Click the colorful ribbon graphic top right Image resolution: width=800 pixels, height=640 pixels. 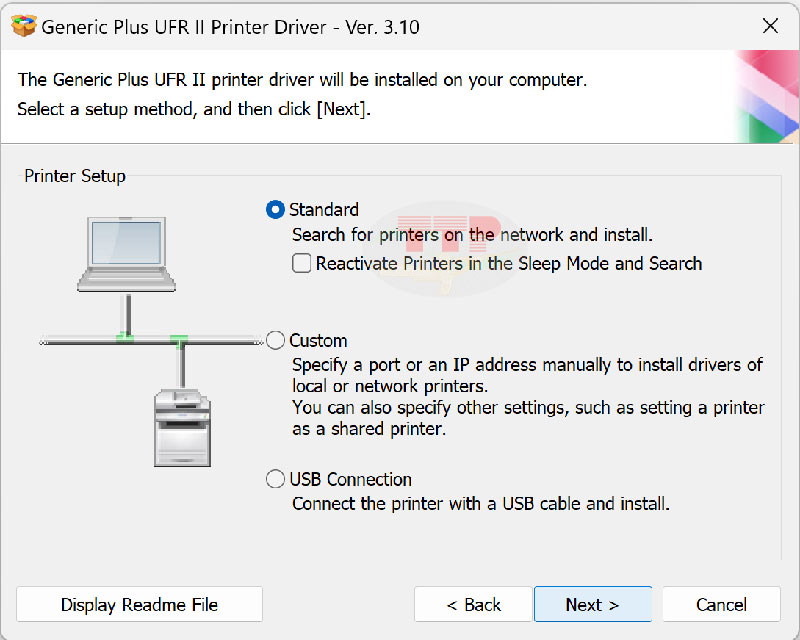point(770,97)
